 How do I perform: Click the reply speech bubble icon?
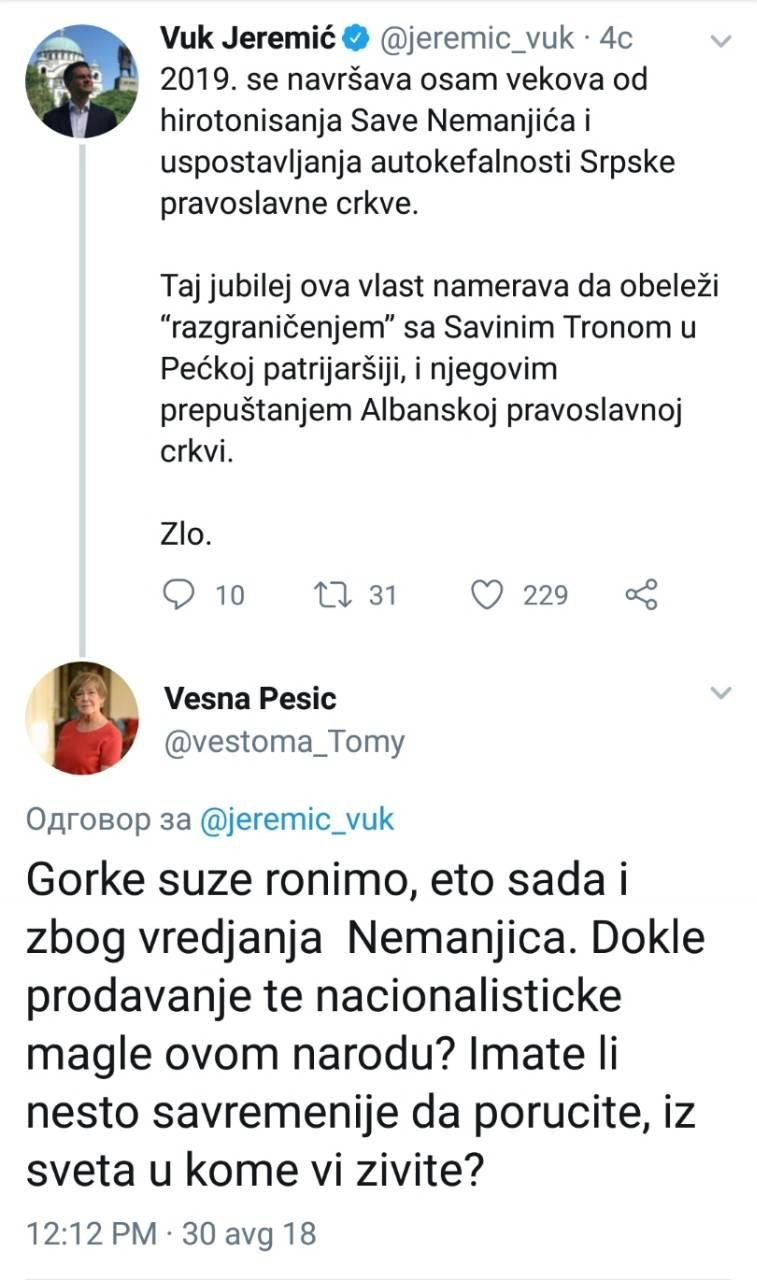[178, 595]
